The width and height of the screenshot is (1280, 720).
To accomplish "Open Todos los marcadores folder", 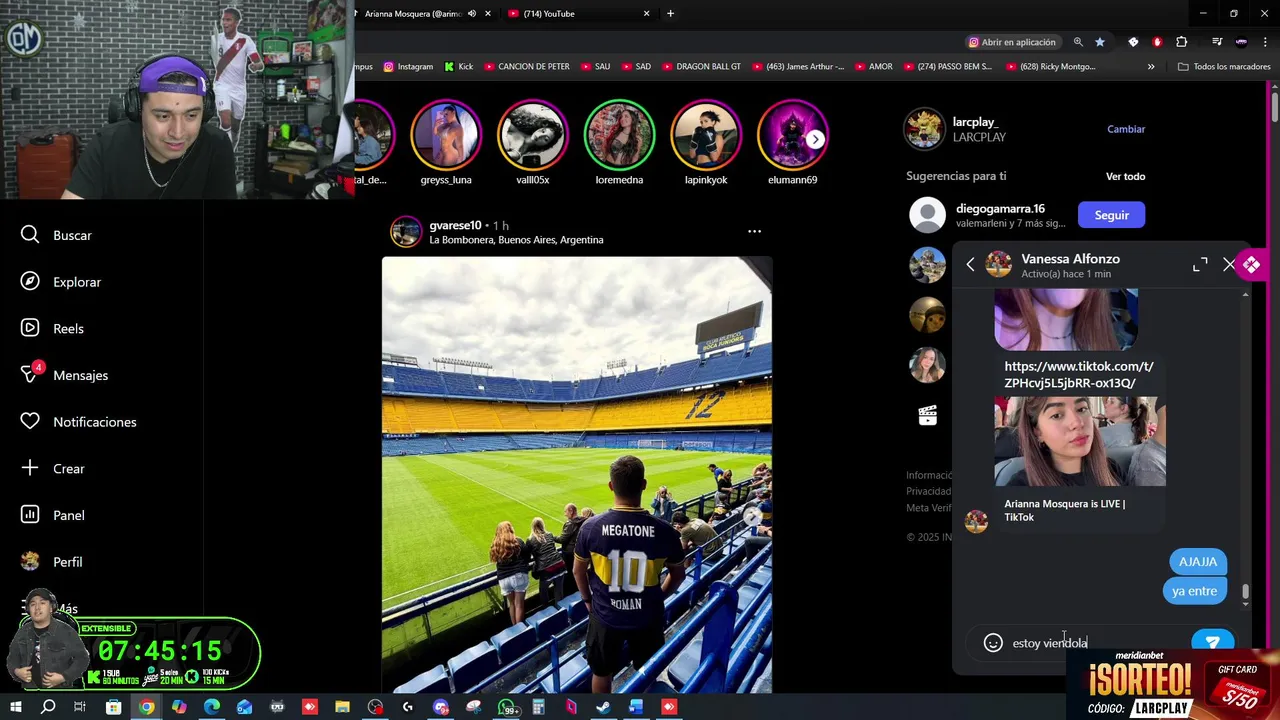I will (1224, 67).
